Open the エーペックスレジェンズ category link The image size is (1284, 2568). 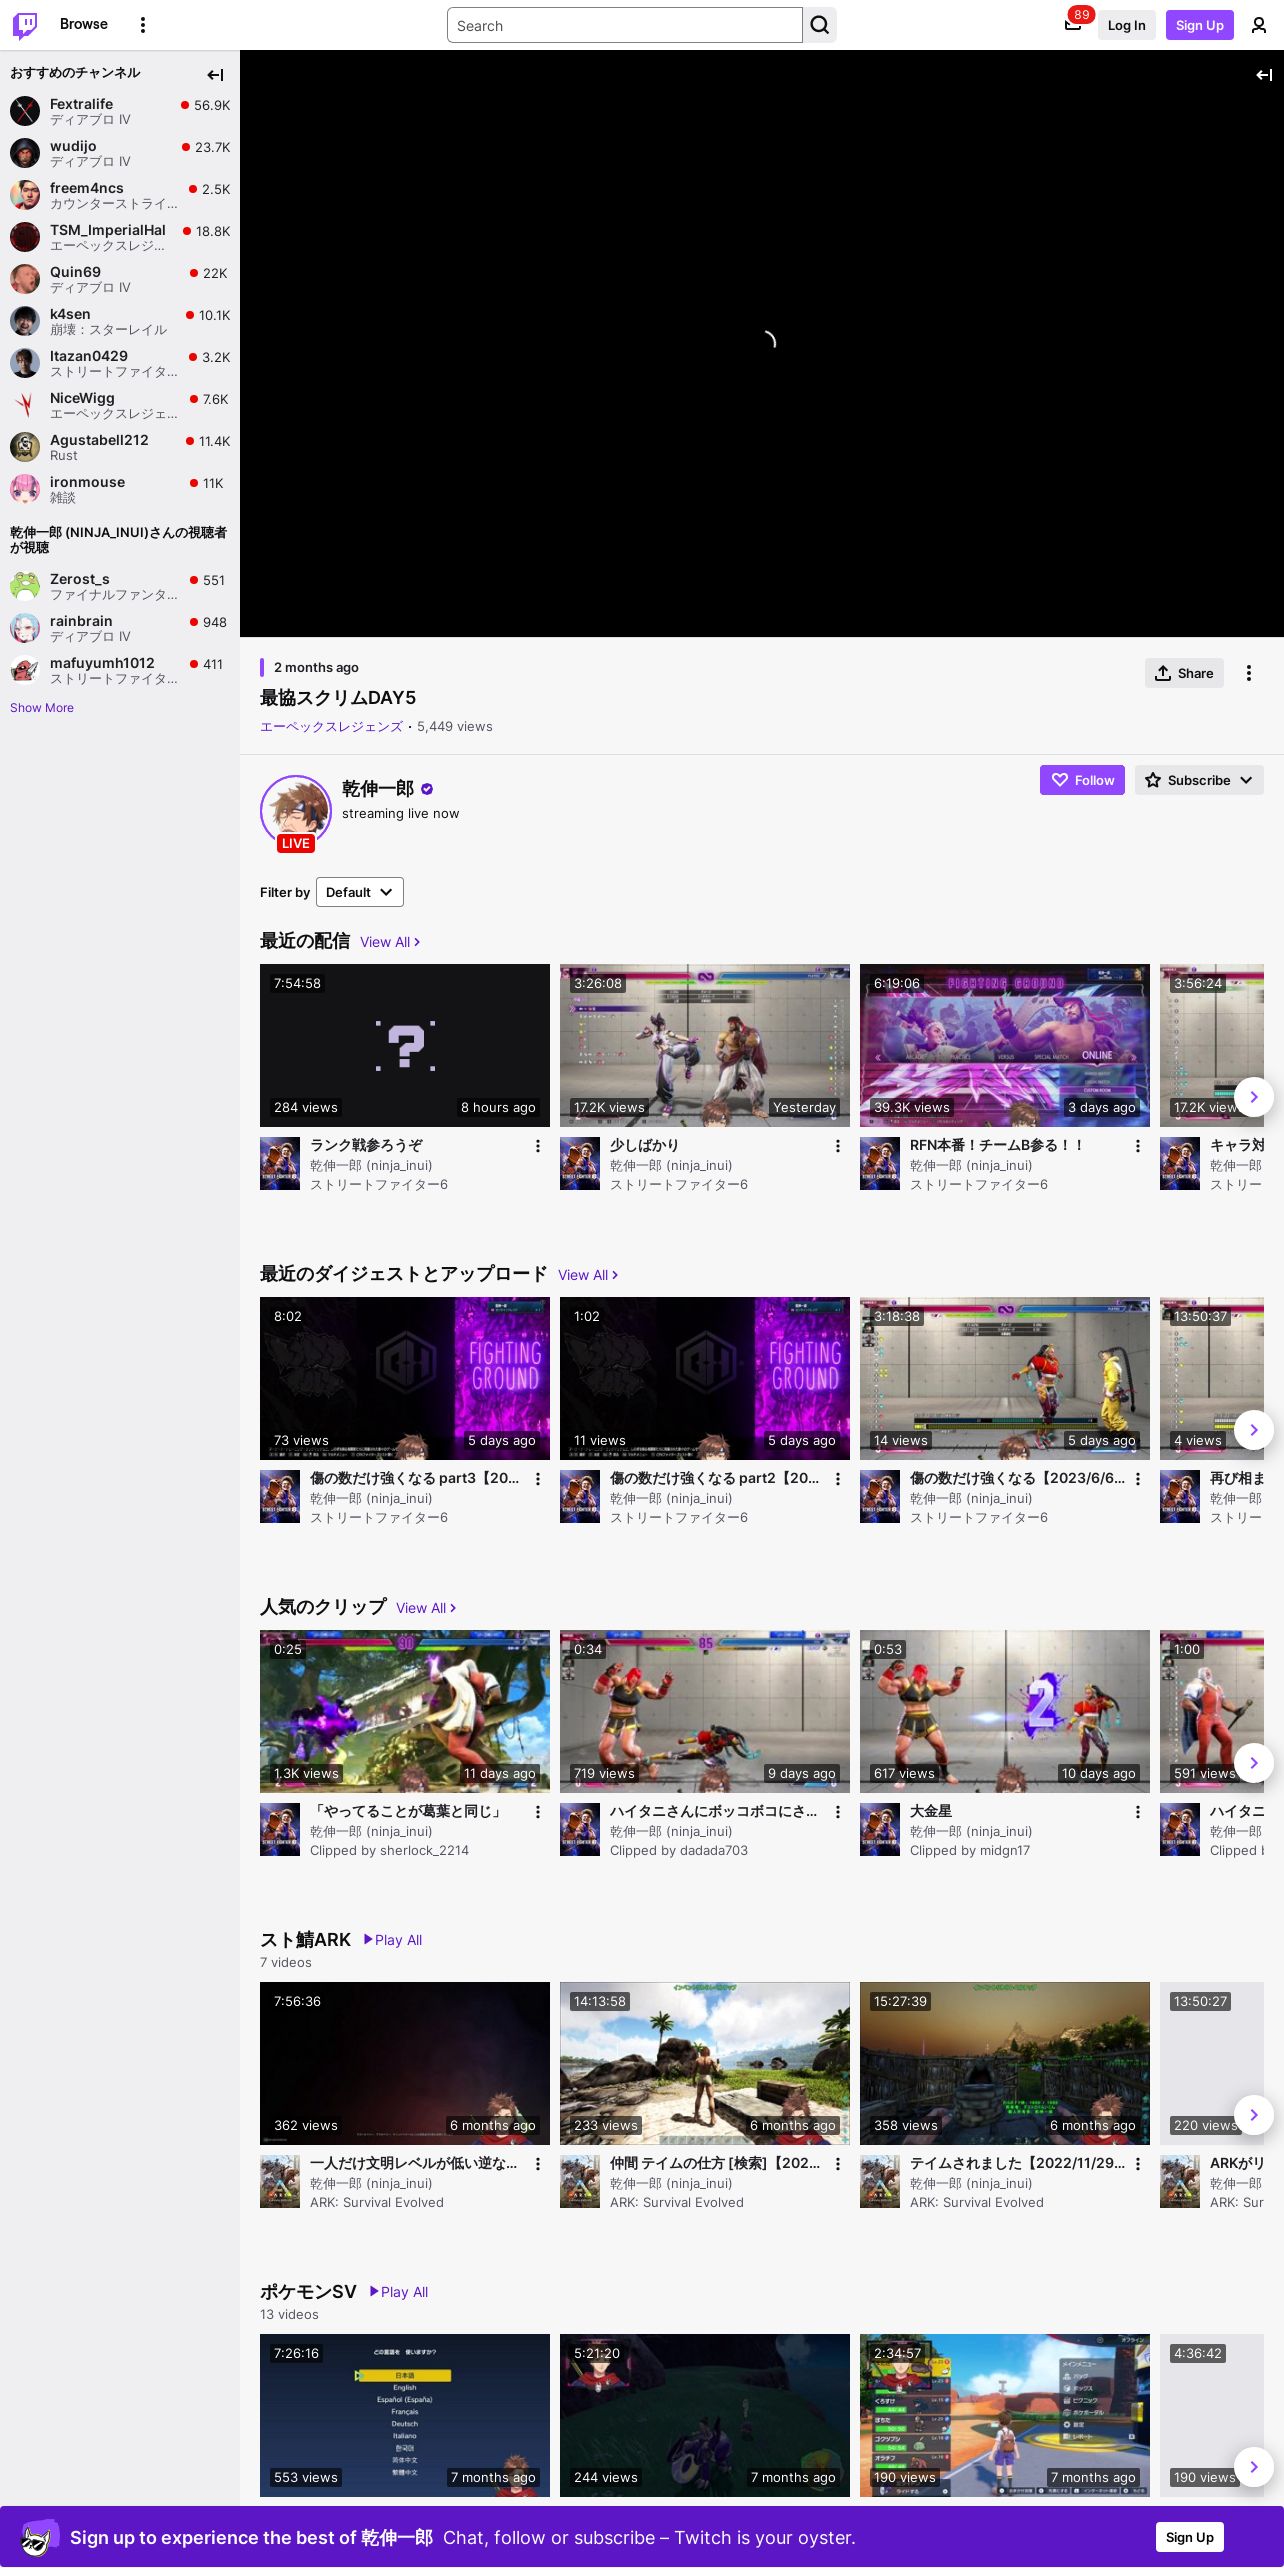[331, 727]
